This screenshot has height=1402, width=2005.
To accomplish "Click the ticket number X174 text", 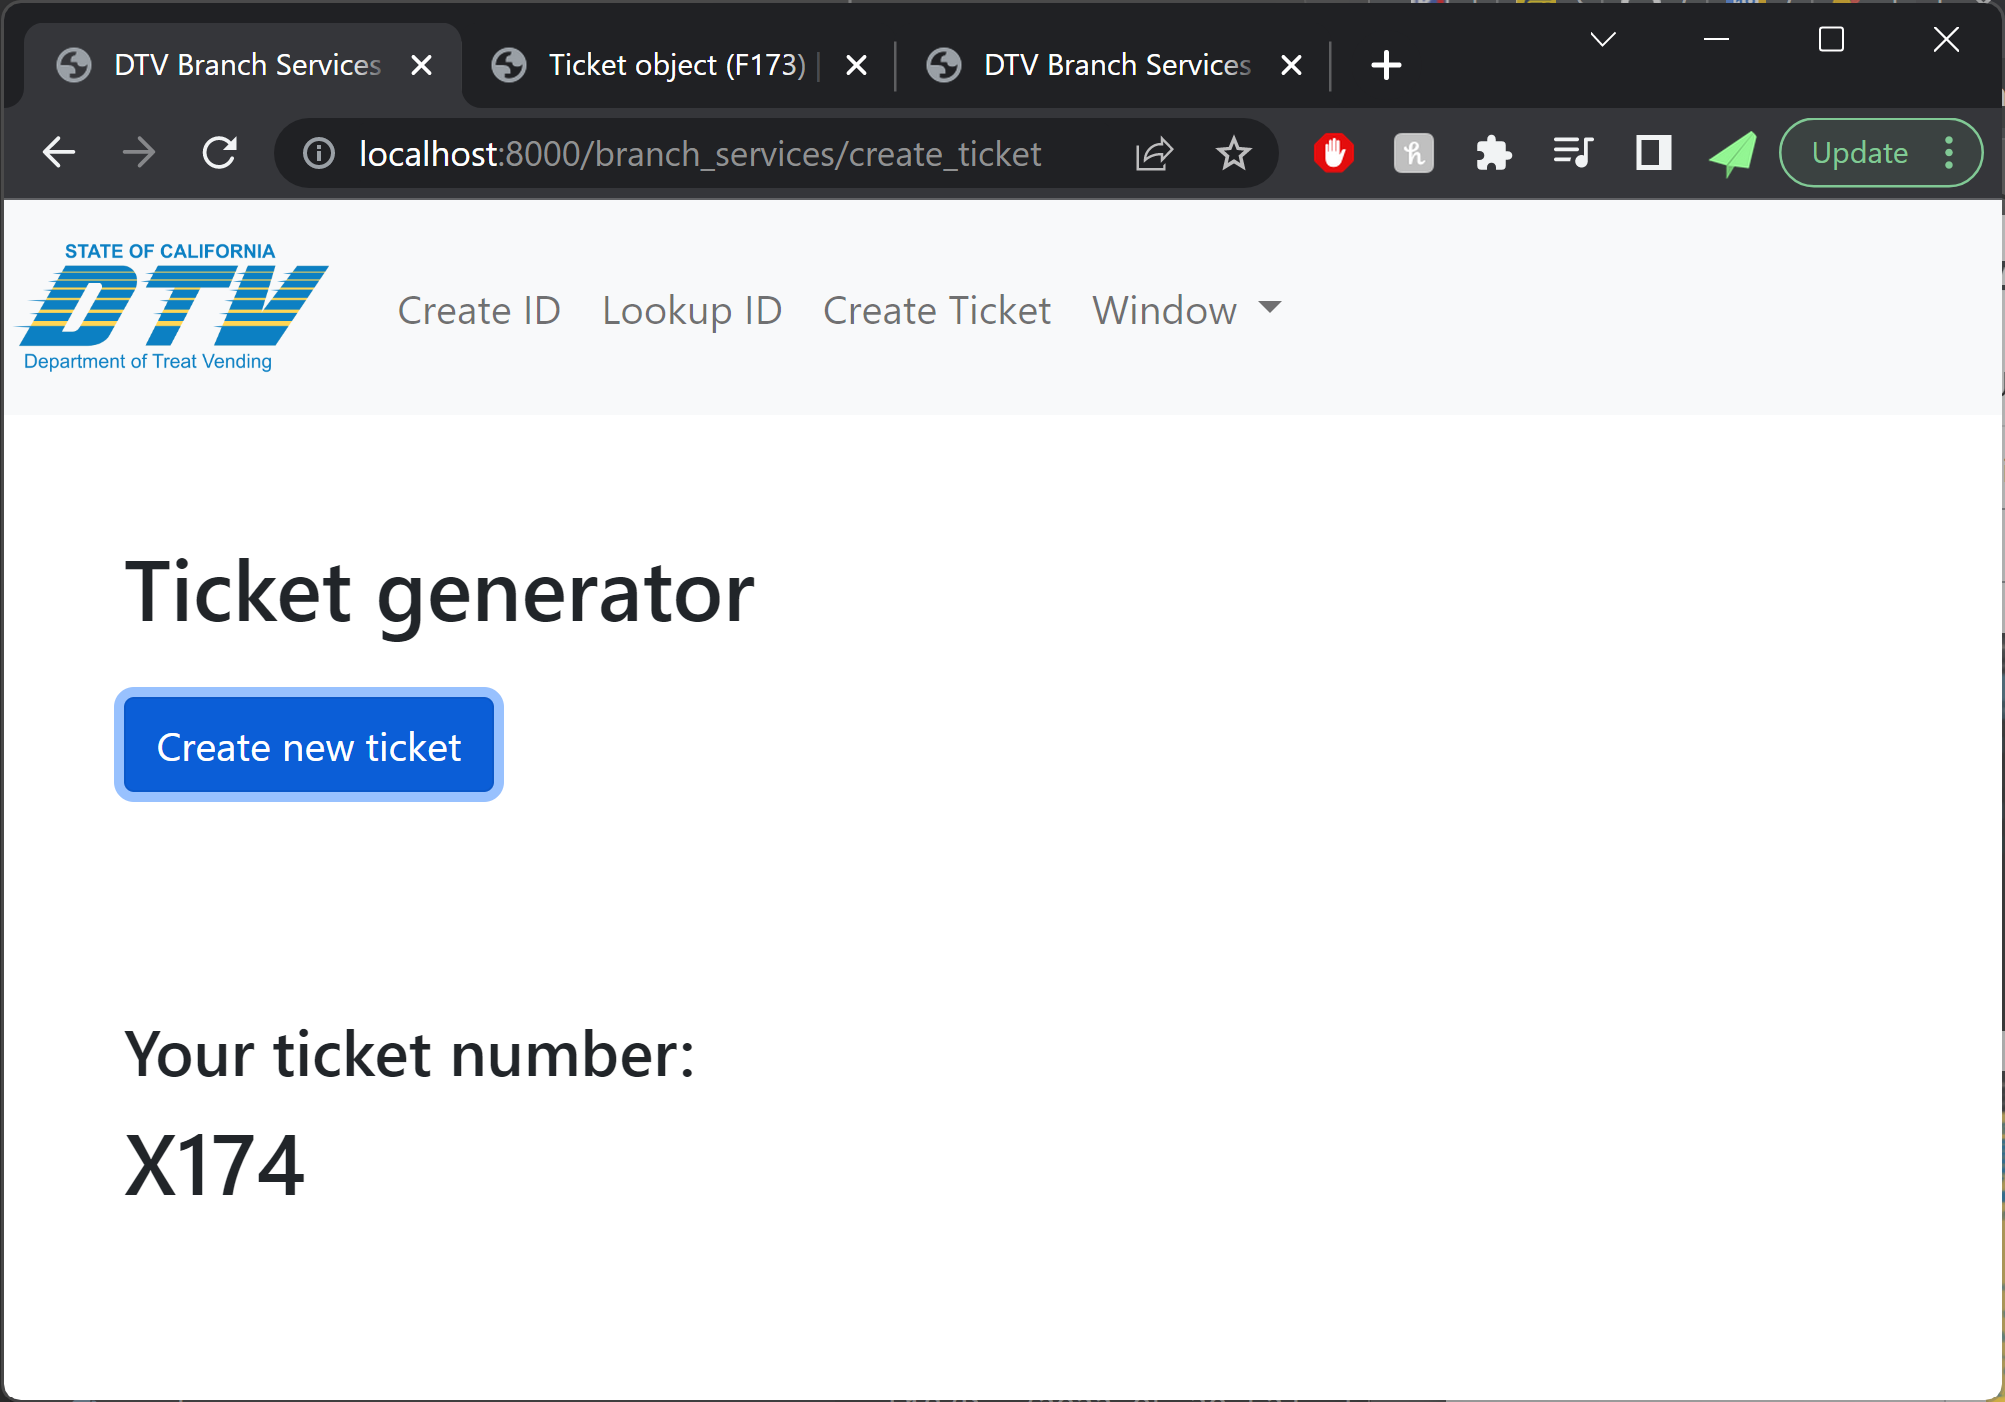I will 214,1165.
